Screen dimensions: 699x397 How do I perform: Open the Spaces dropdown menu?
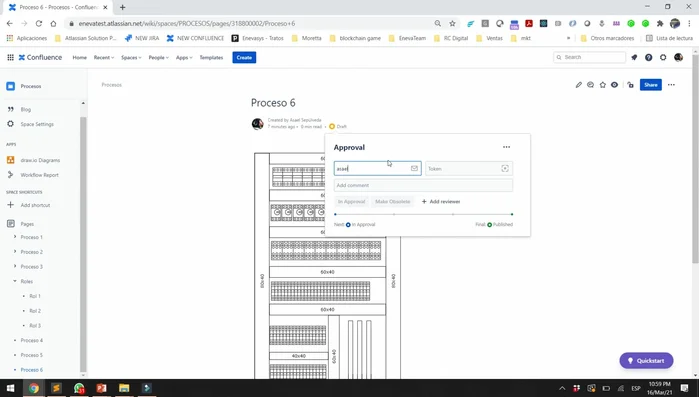click(x=131, y=57)
